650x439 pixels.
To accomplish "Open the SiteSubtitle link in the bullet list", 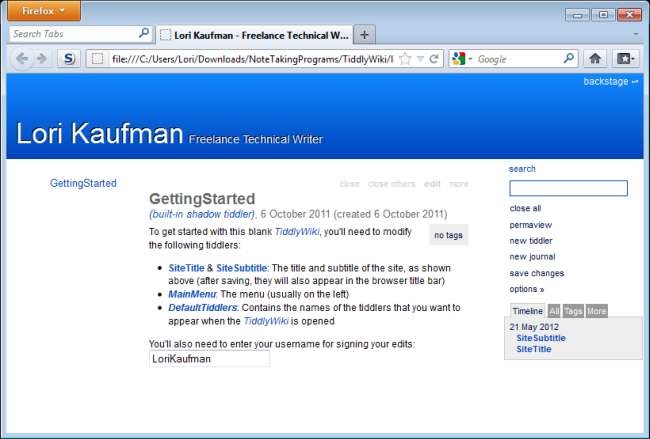I will [242, 268].
